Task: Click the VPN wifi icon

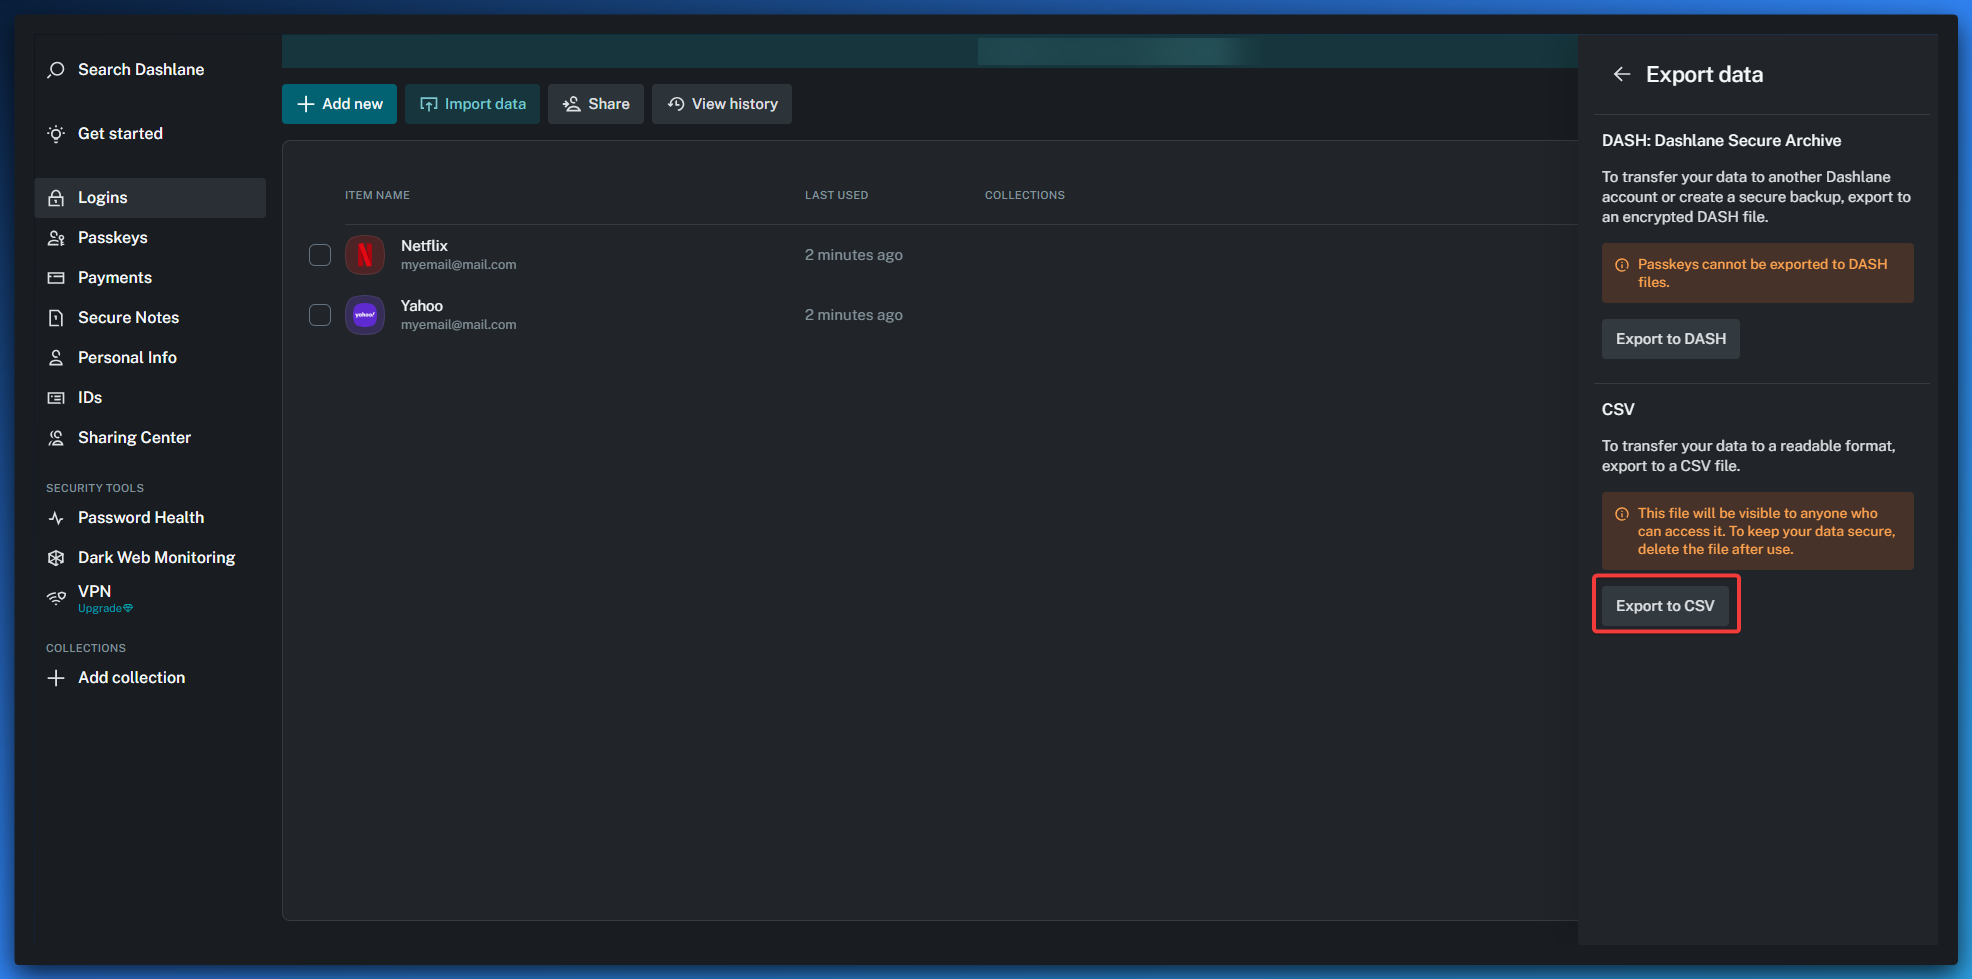Action: tap(56, 598)
